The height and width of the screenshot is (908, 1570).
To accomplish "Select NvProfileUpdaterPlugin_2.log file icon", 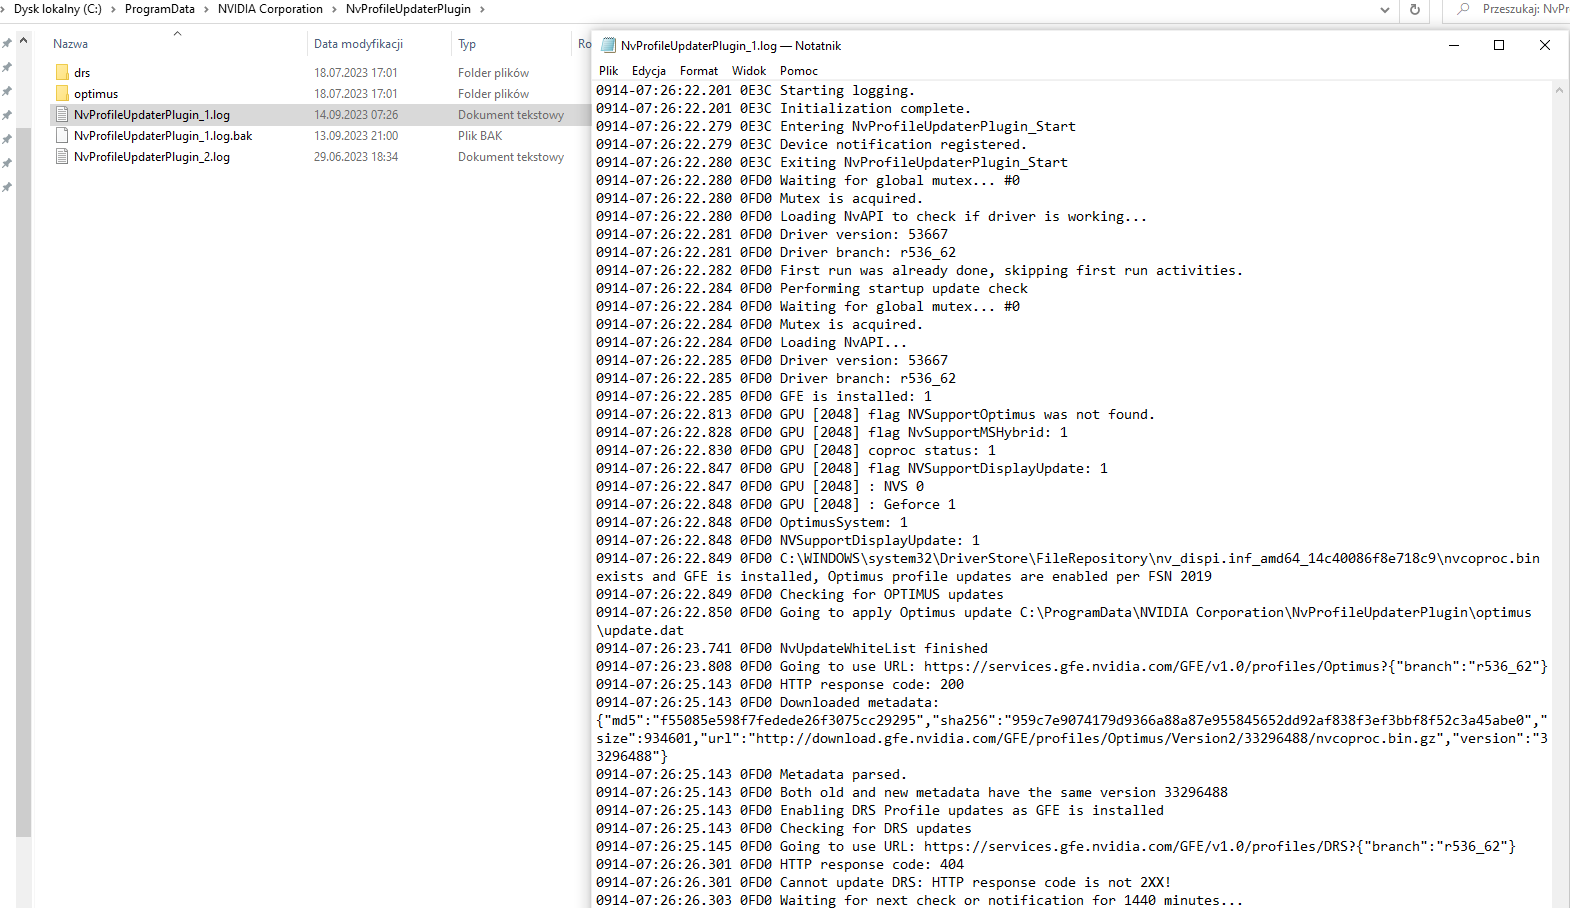I will [62, 157].
